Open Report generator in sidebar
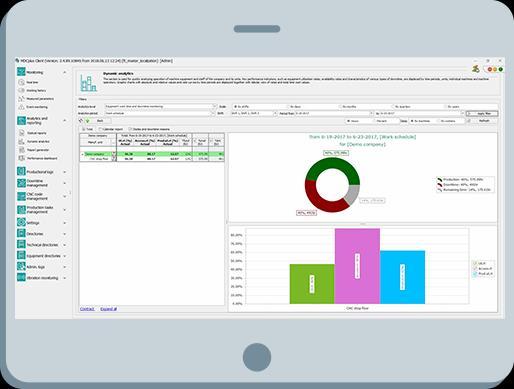This screenshot has width=514, height=389. click(38, 150)
